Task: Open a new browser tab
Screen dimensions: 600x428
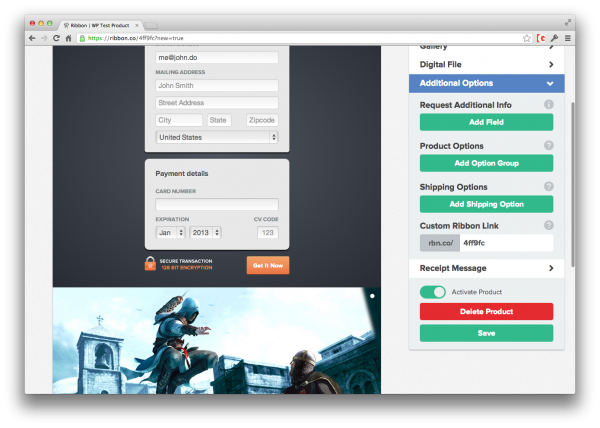Action: pos(152,26)
